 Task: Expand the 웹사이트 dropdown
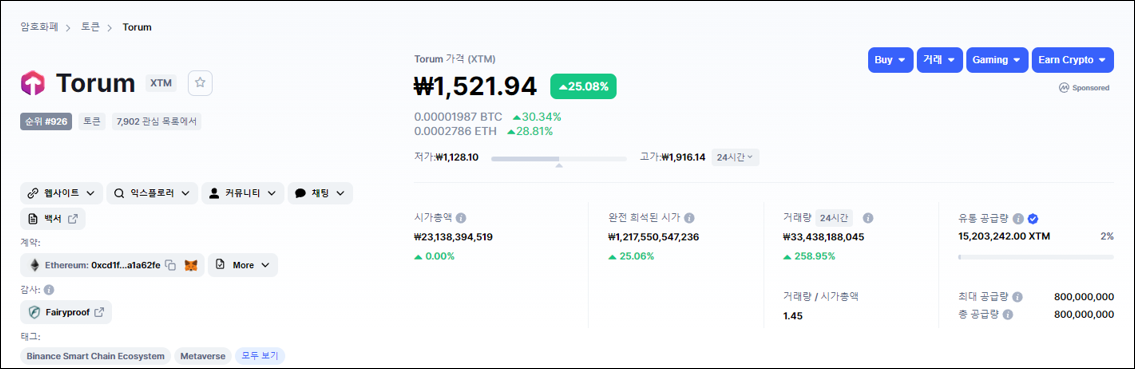pyautogui.click(x=62, y=194)
